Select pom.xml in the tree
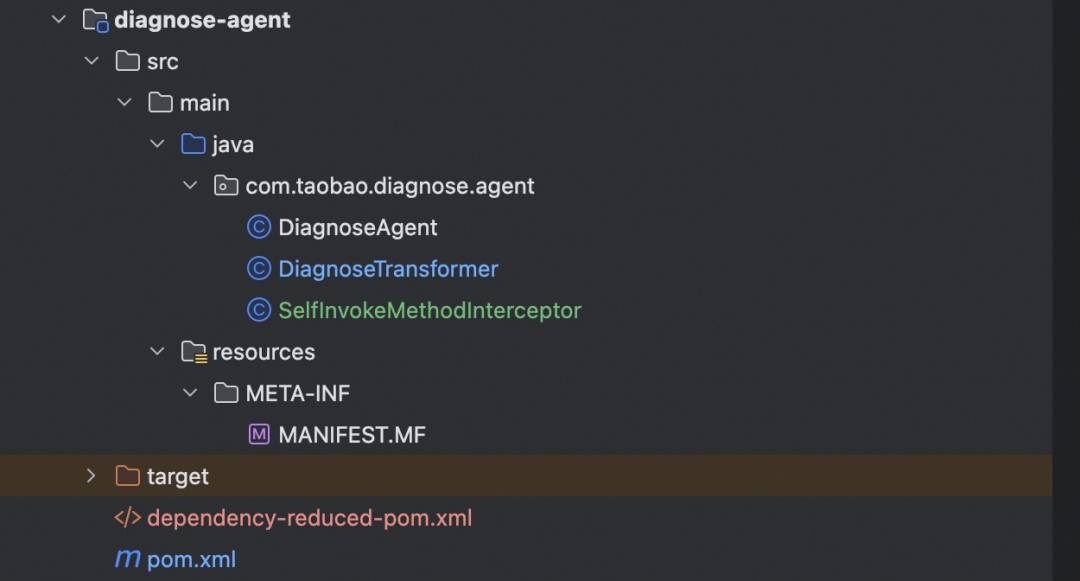Image resolution: width=1080 pixels, height=581 pixels. [x=191, y=559]
